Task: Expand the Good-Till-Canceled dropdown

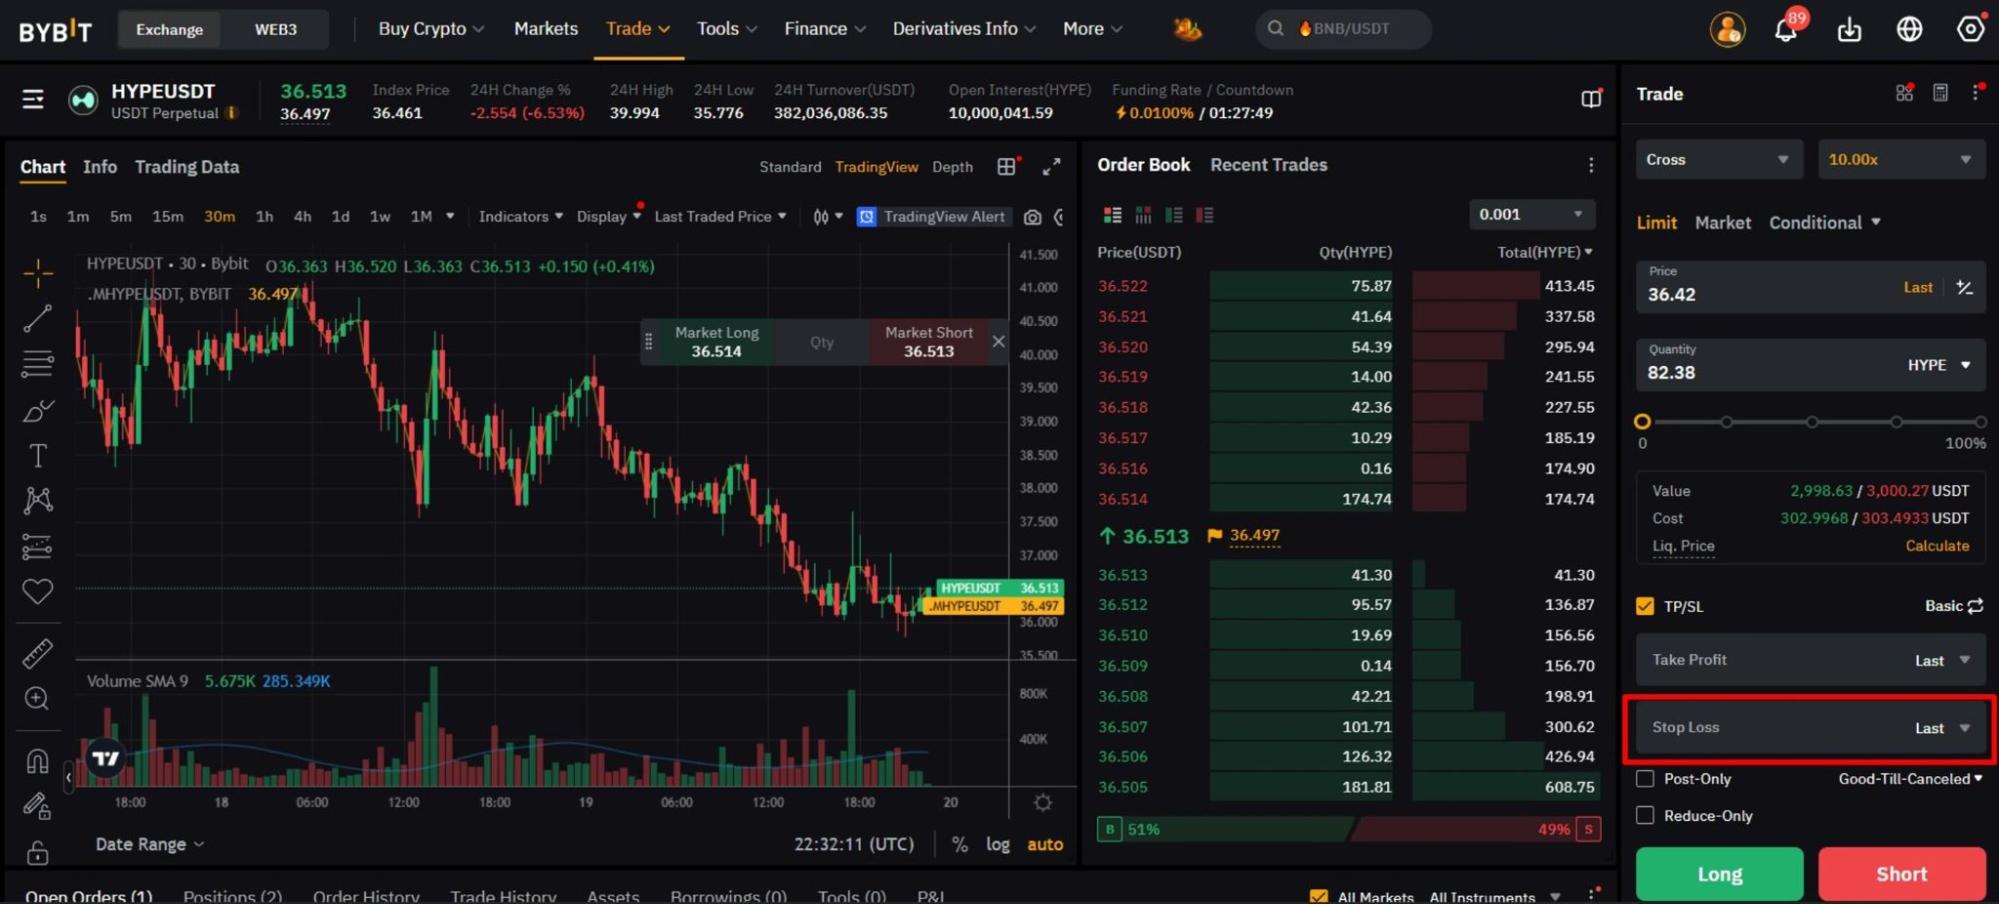Action: tap(1909, 779)
